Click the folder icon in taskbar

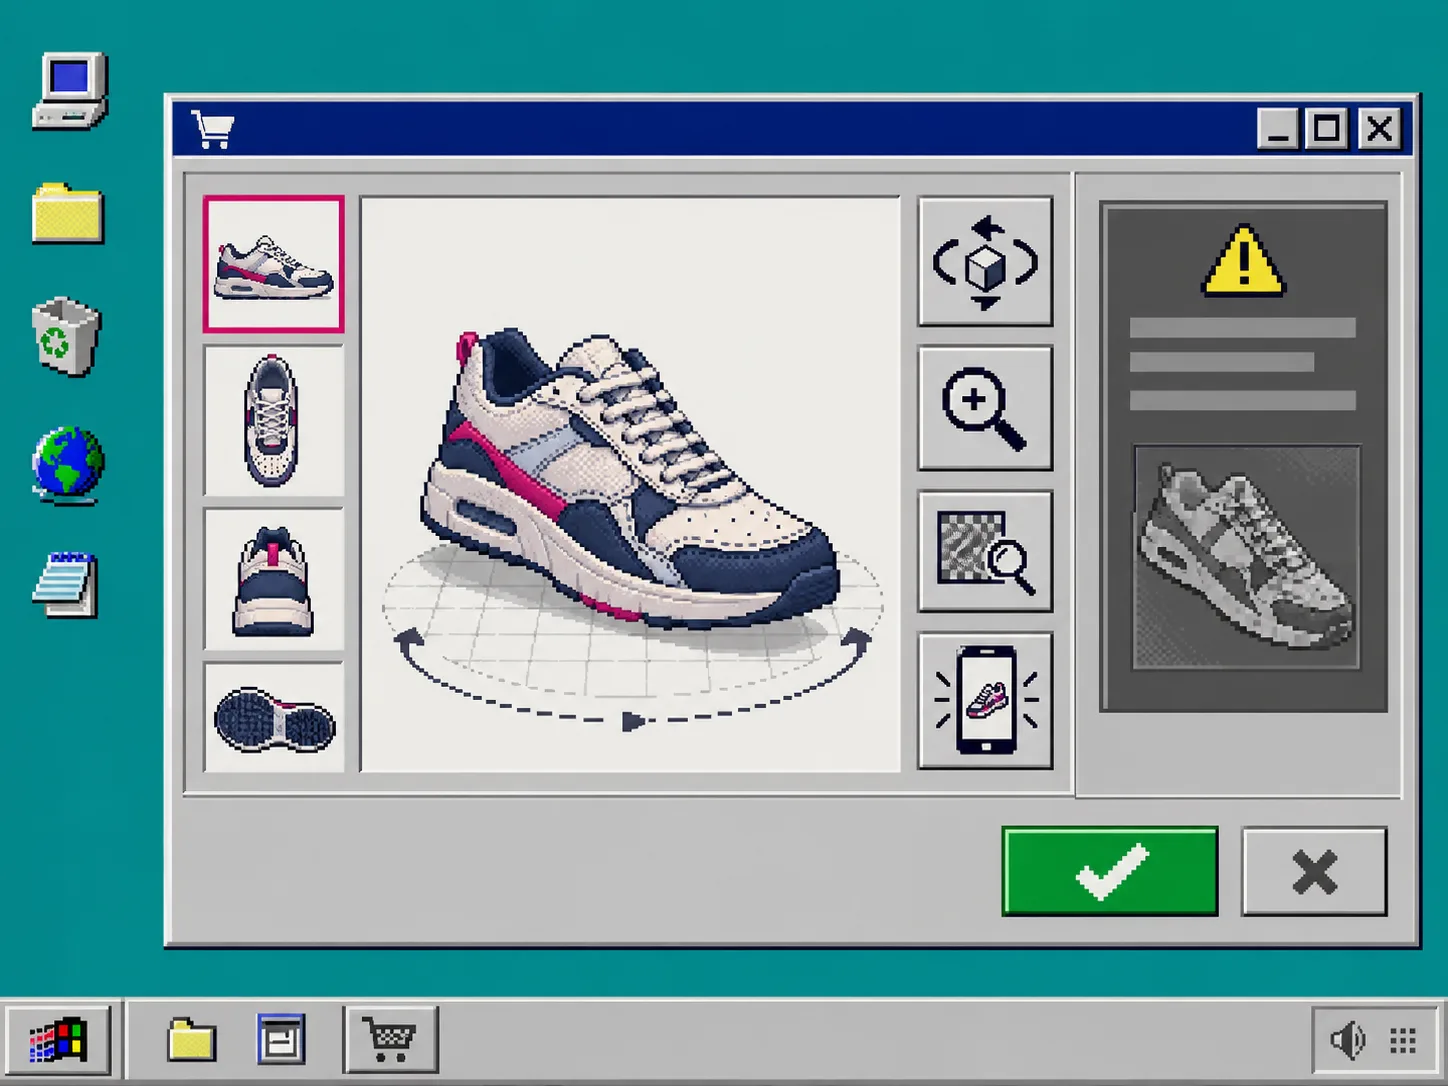pos(191,1041)
